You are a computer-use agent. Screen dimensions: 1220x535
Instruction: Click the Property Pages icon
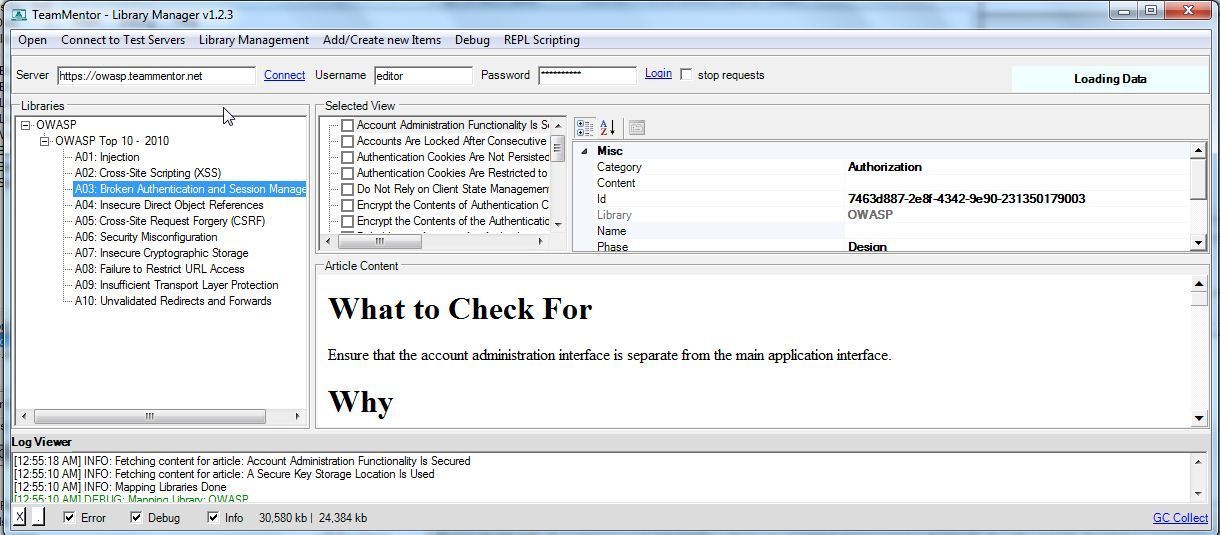pos(637,128)
